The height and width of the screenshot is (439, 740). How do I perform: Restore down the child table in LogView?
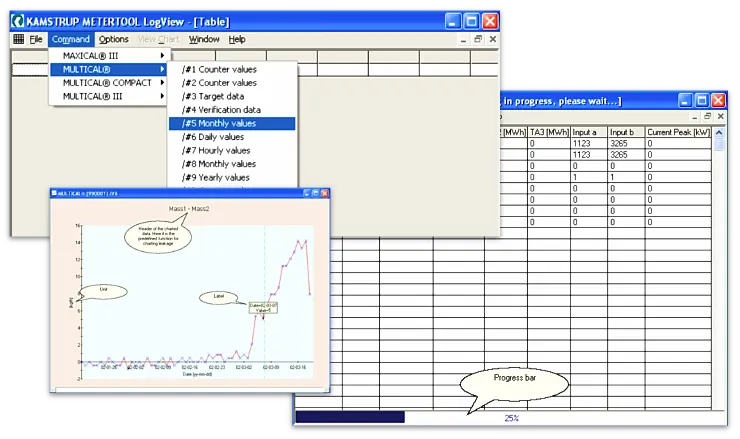(x=478, y=39)
